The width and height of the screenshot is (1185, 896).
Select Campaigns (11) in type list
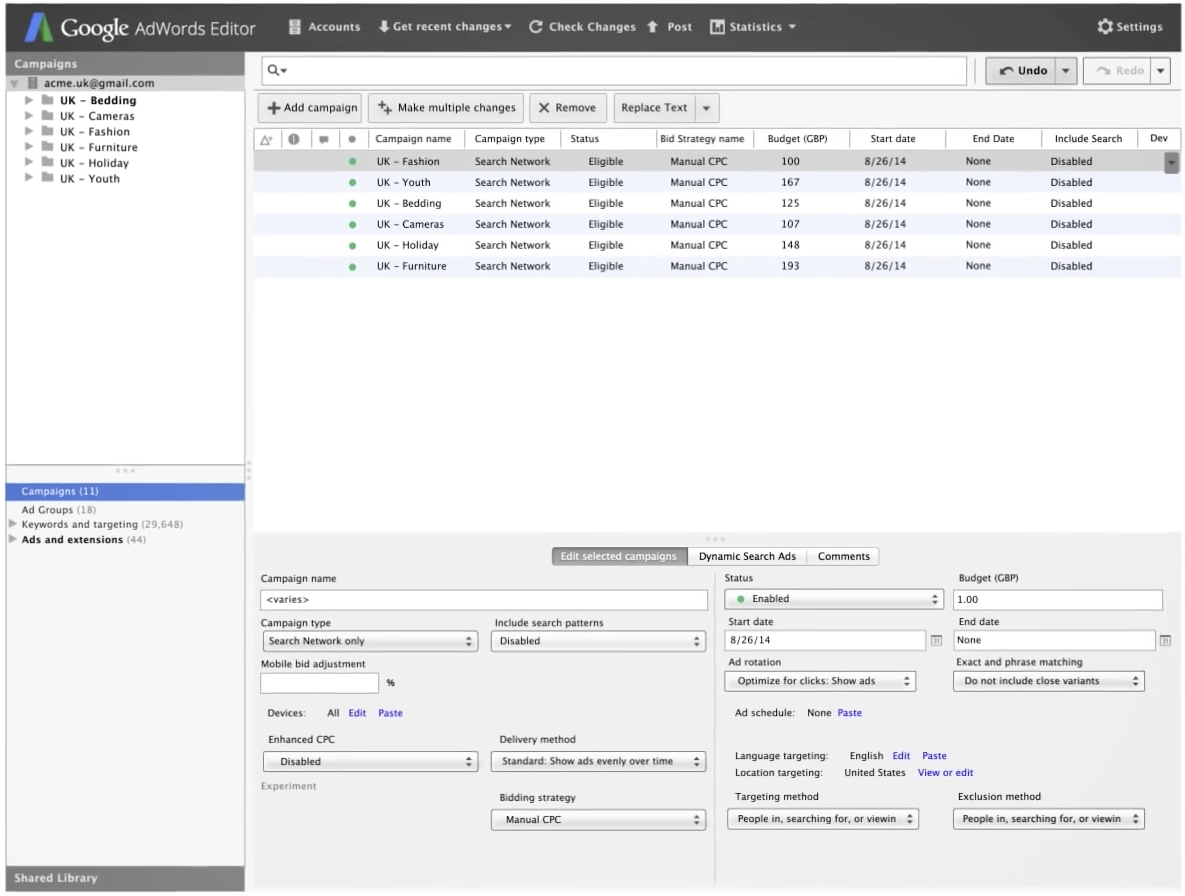click(x=125, y=492)
